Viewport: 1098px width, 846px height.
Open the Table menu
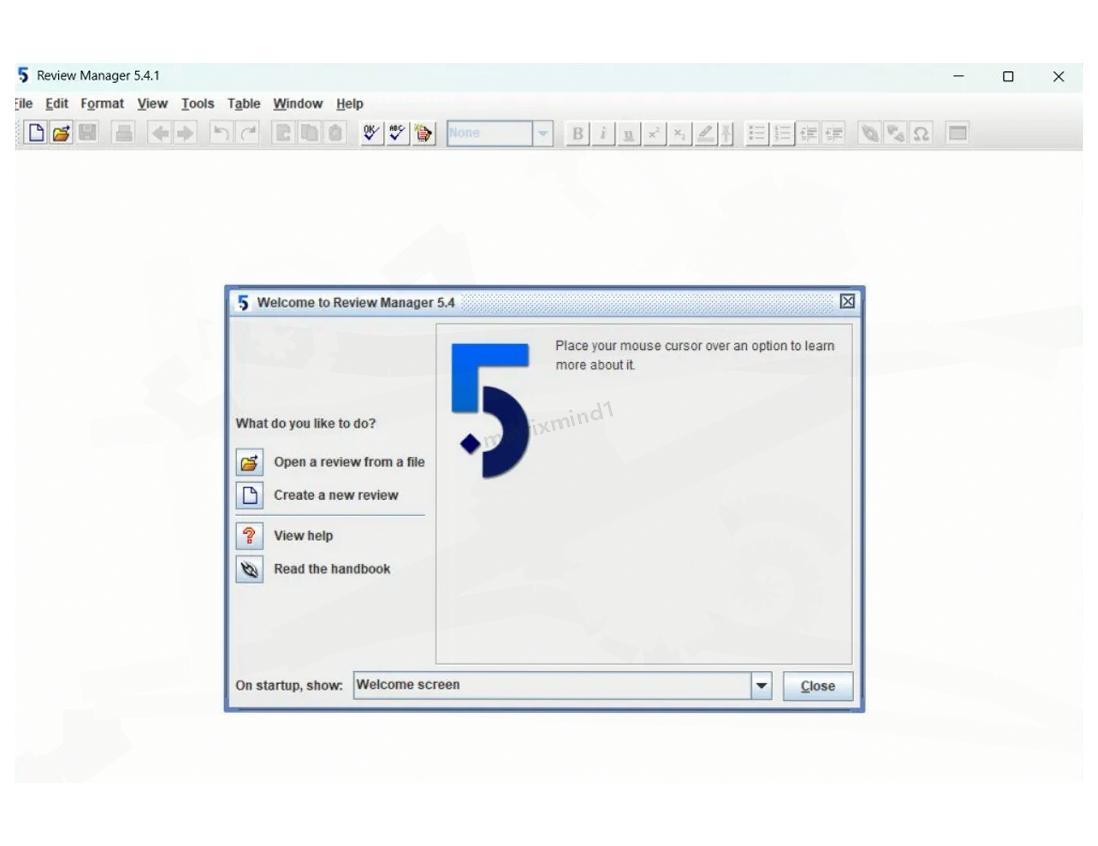pyautogui.click(x=244, y=104)
